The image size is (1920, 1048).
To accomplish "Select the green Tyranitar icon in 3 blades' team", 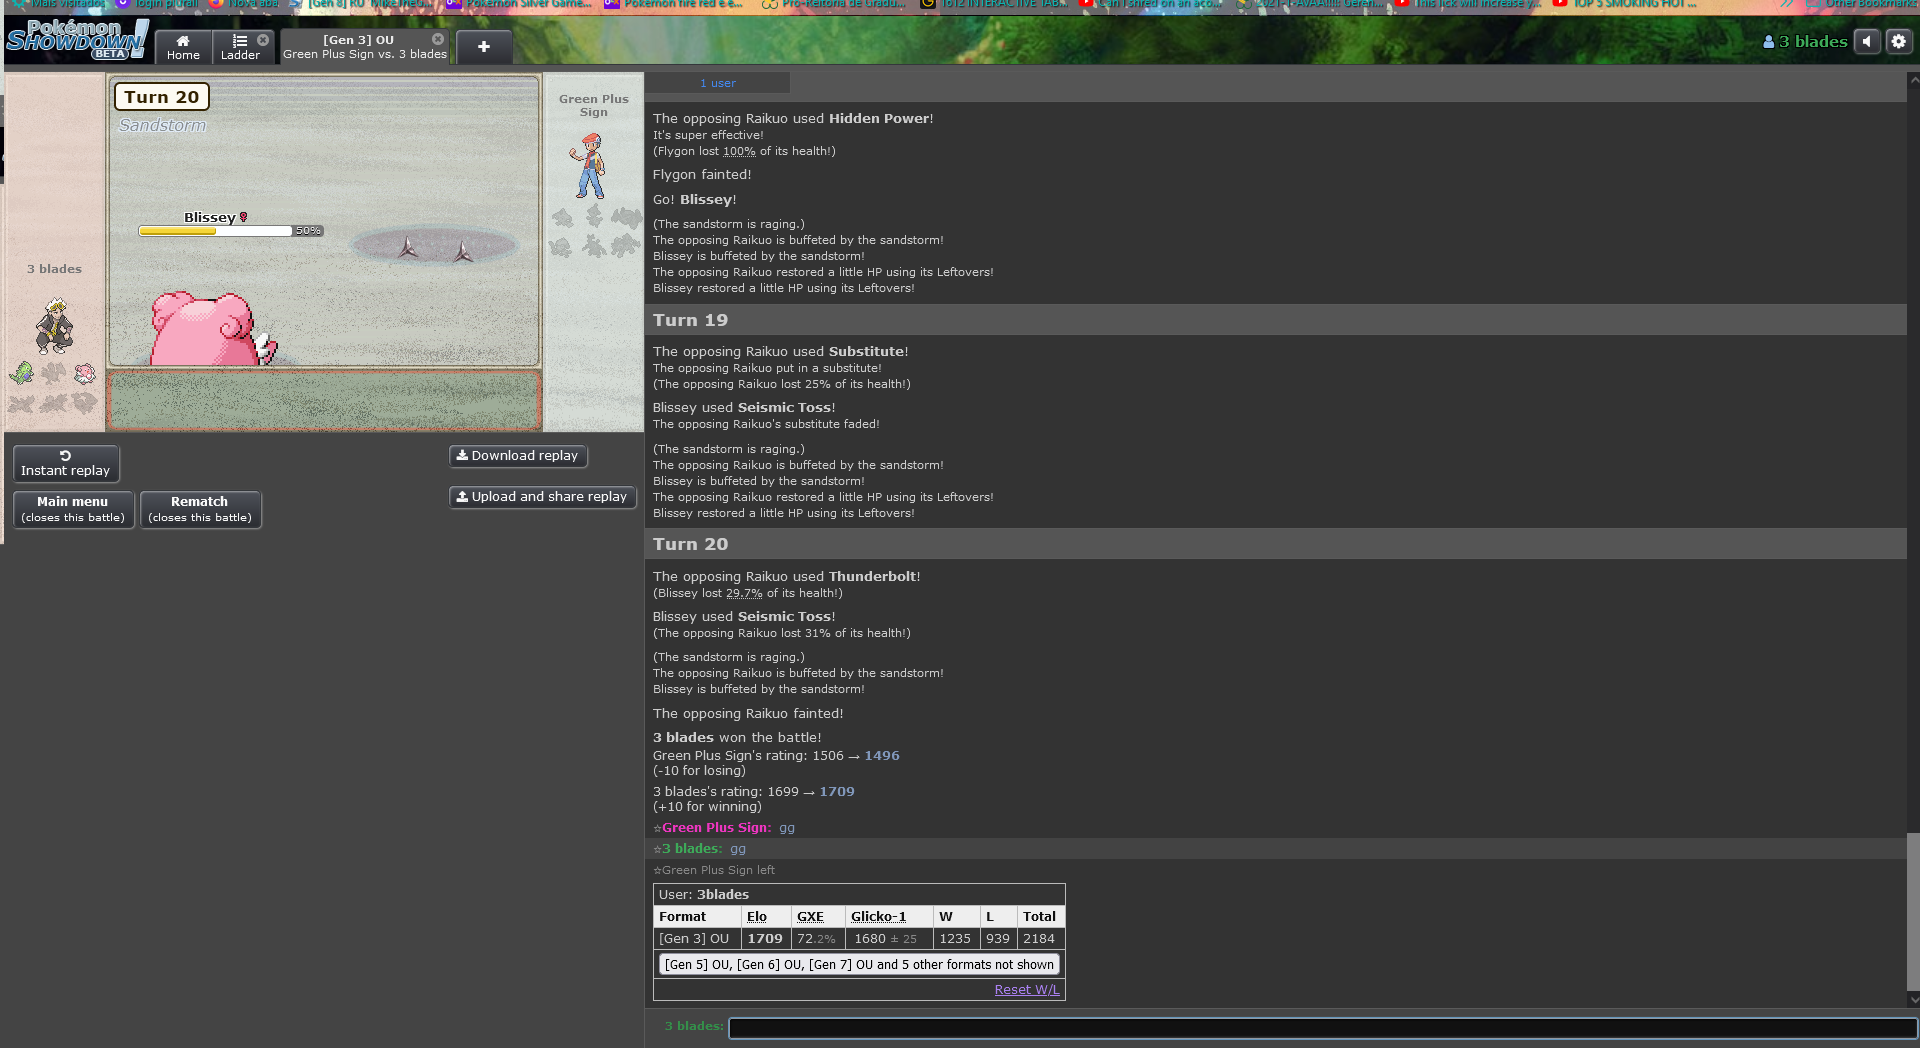I will pos(22,374).
